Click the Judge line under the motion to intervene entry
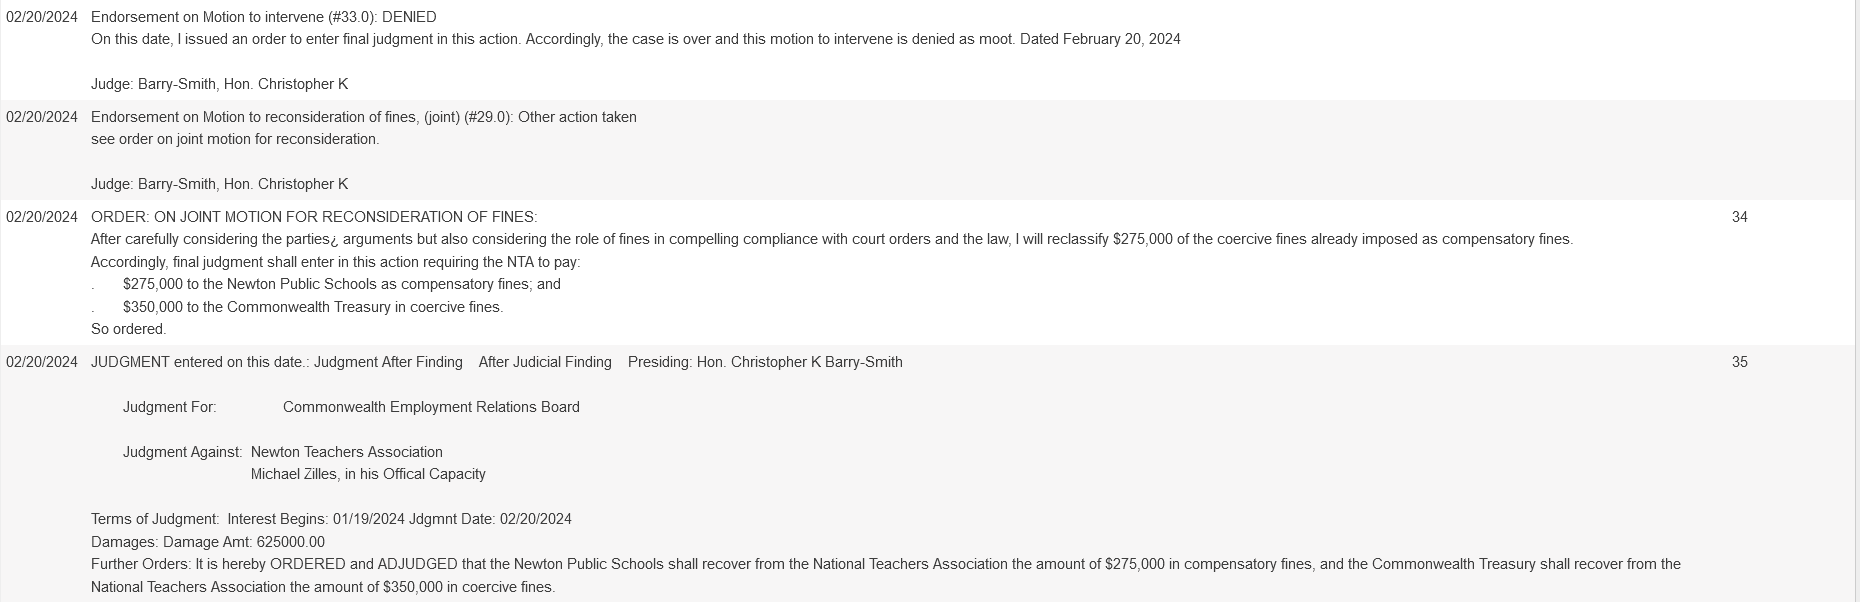The height and width of the screenshot is (602, 1860). point(219,84)
